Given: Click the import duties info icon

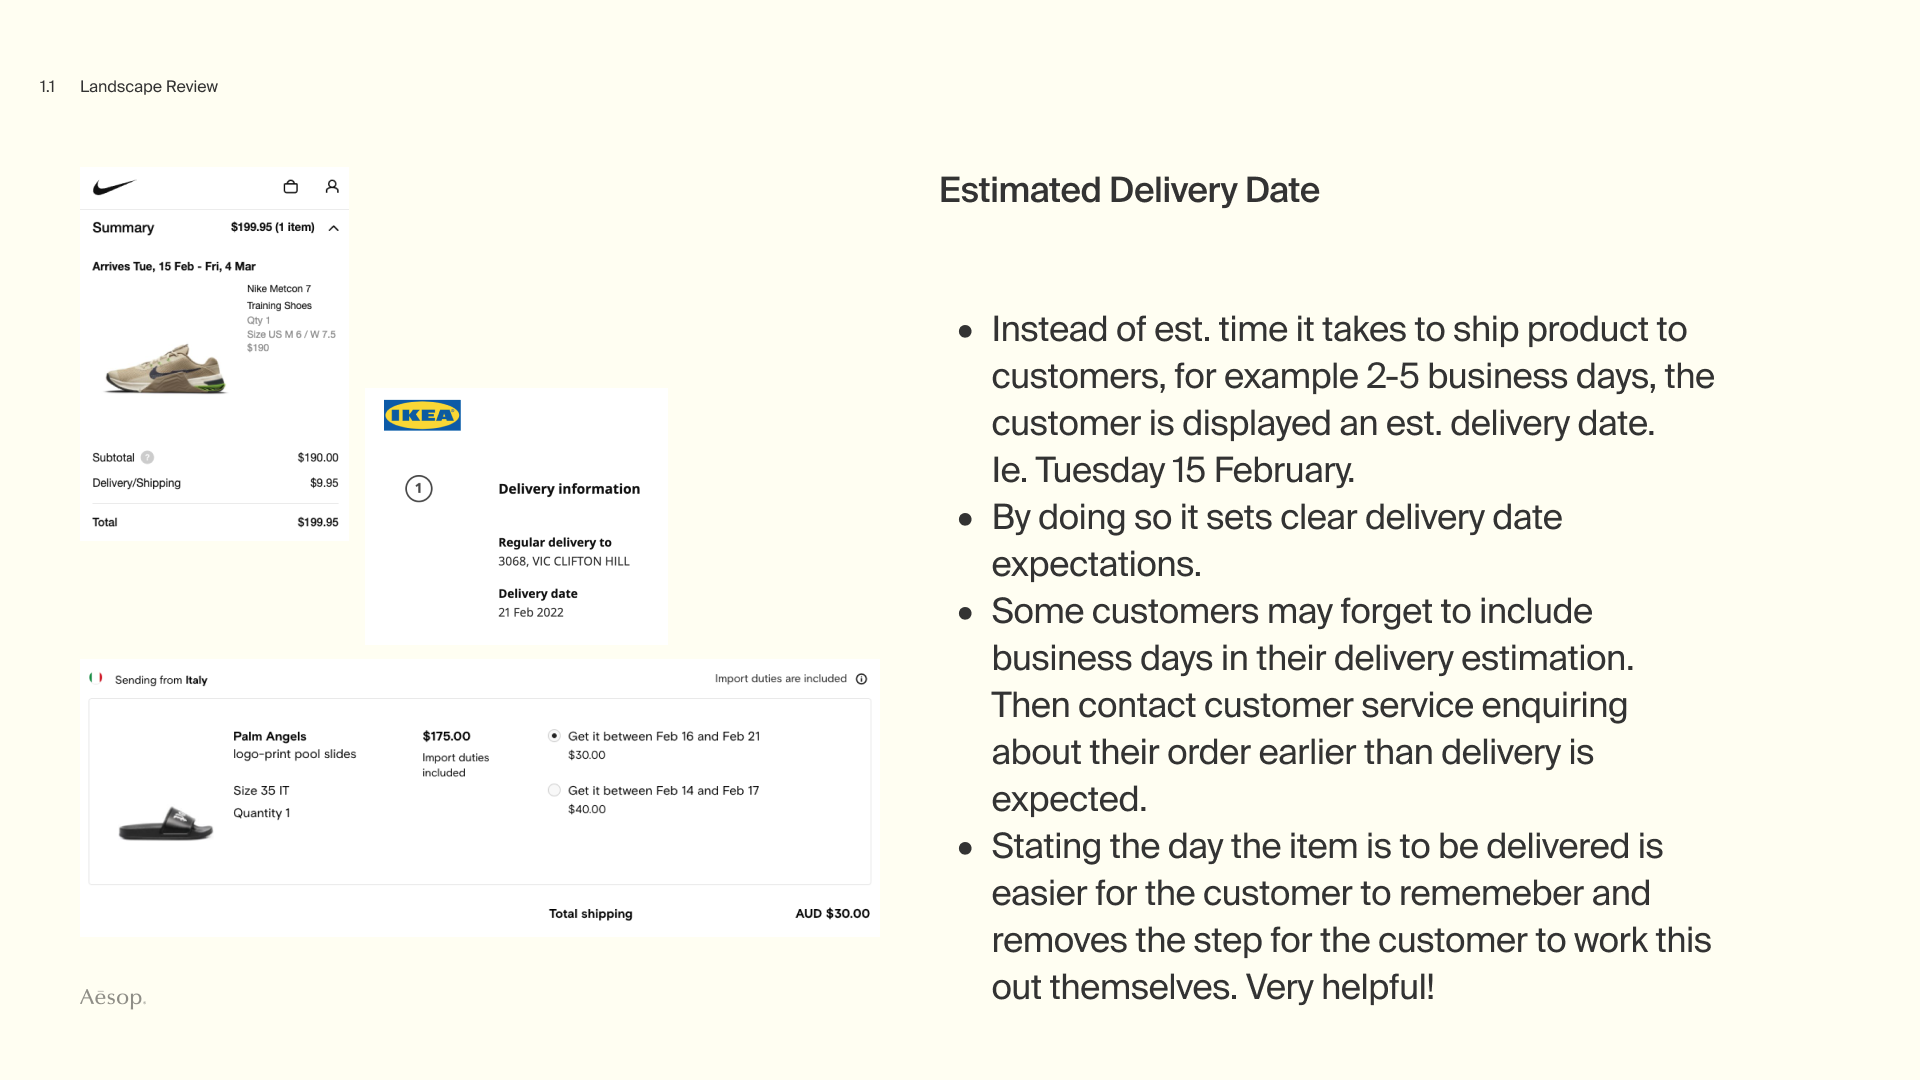Looking at the screenshot, I should [x=861, y=679].
